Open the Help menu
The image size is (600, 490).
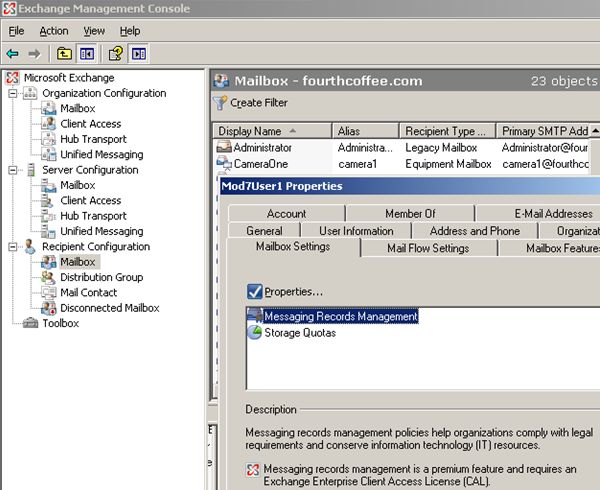[130, 31]
